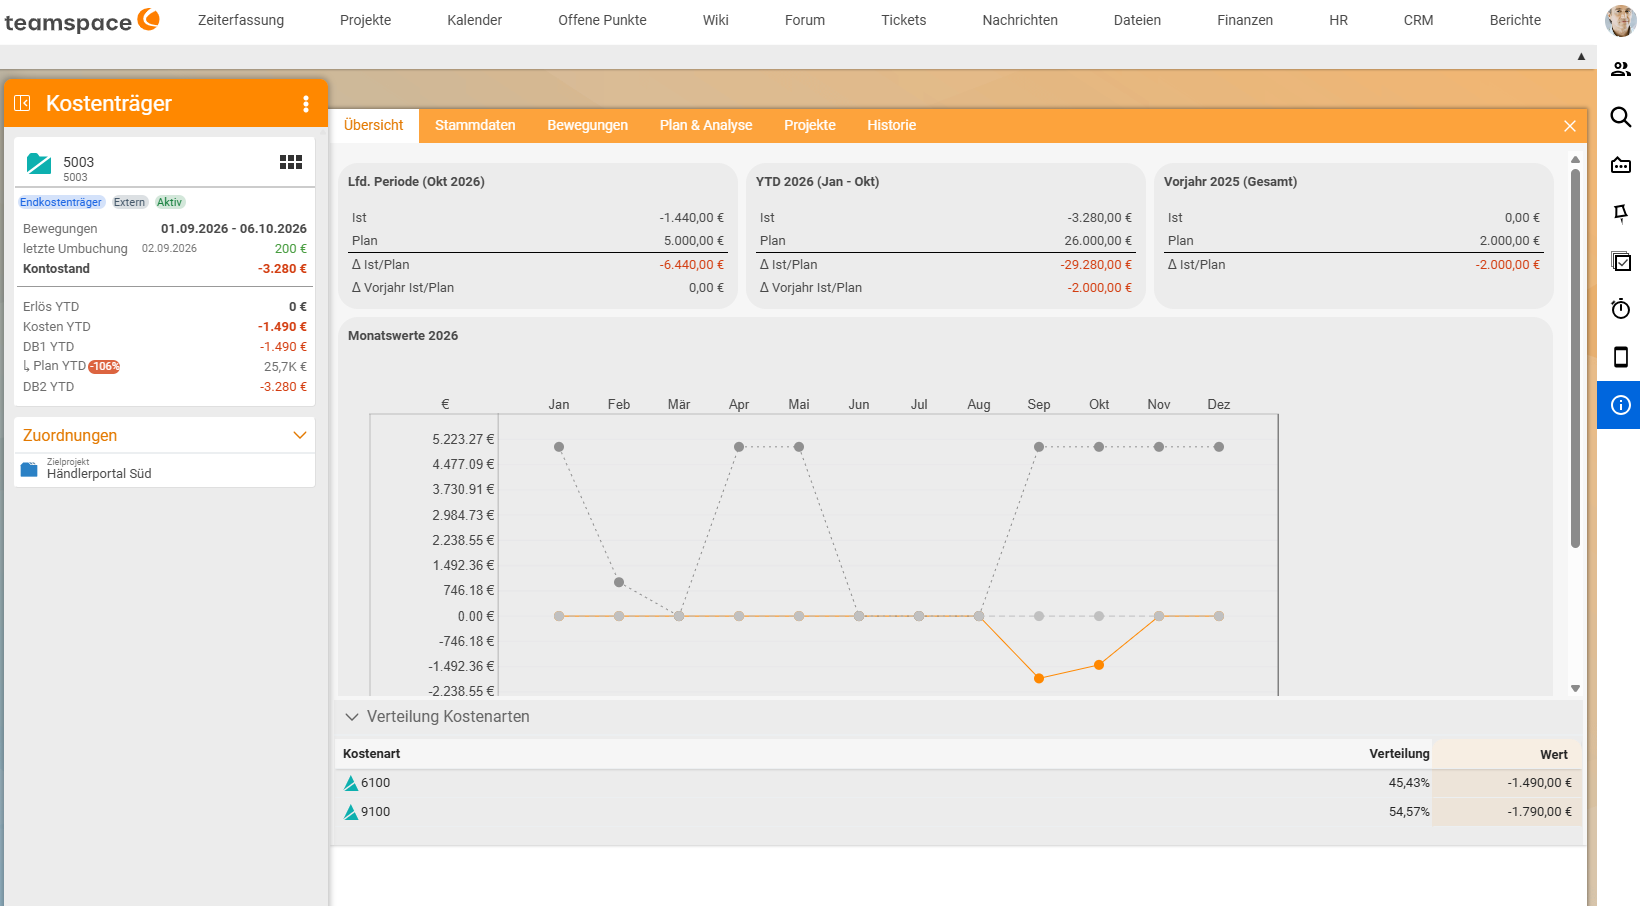The image size is (1640, 906).
Task: Open search from the right sidebar
Action: (x=1621, y=117)
